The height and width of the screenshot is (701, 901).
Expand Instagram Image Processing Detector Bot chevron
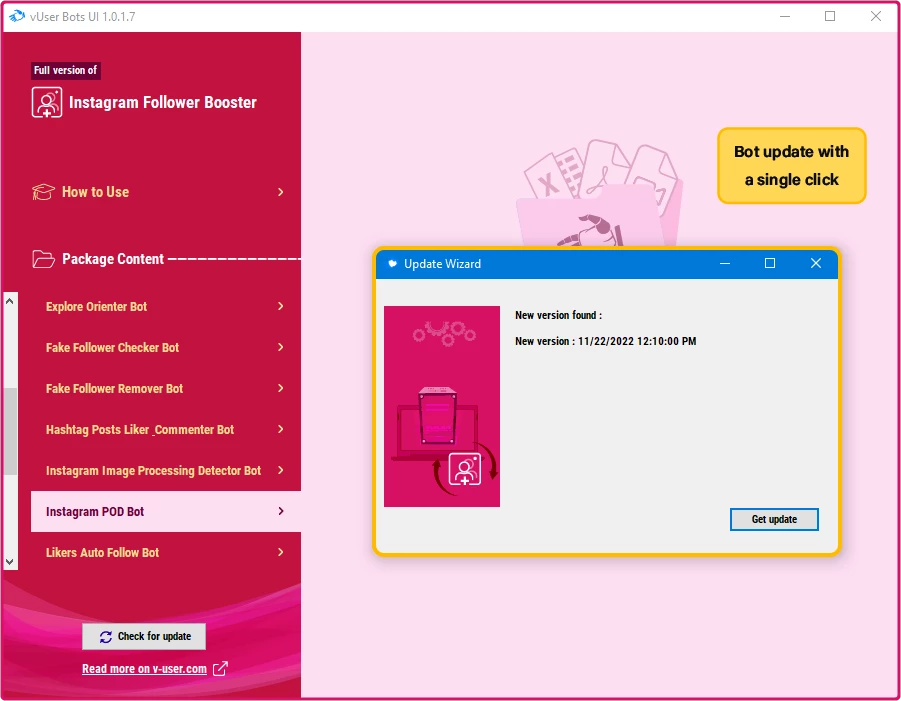280,470
